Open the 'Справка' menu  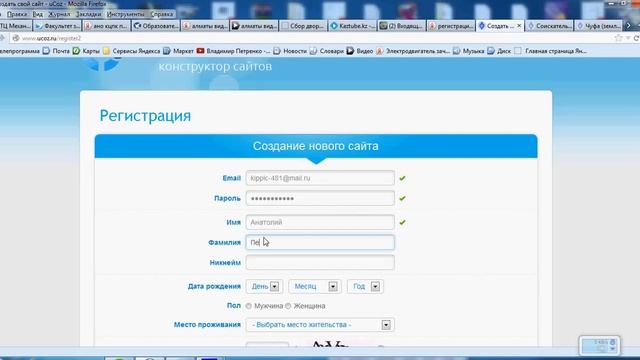click(x=162, y=14)
